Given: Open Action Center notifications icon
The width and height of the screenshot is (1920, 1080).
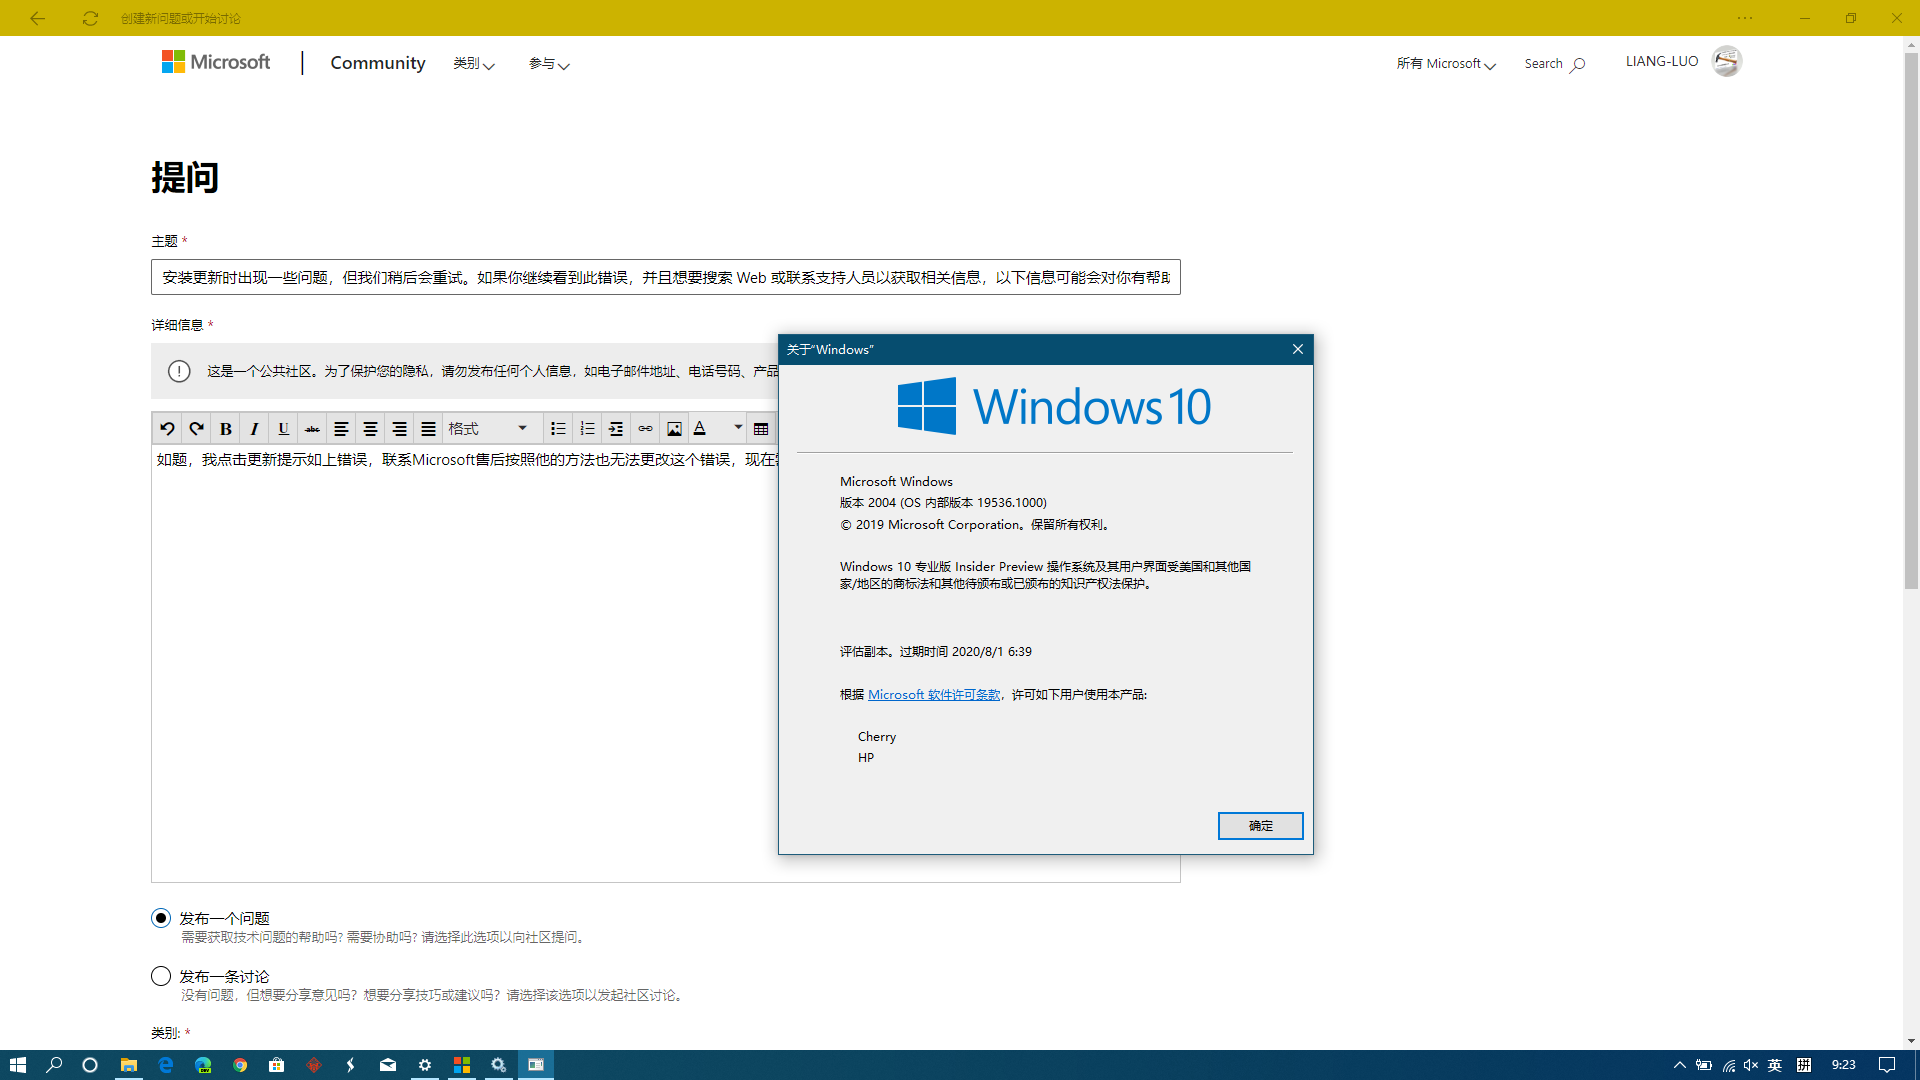Looking at the screenshot, I should click(1886, 1065).
